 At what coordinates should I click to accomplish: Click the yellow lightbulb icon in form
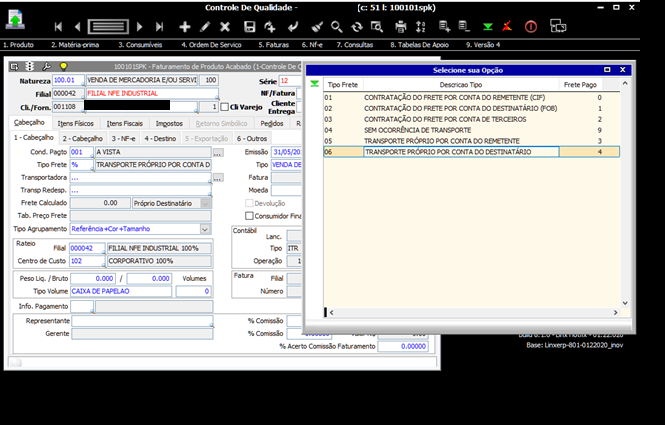[x=62, y=67]
